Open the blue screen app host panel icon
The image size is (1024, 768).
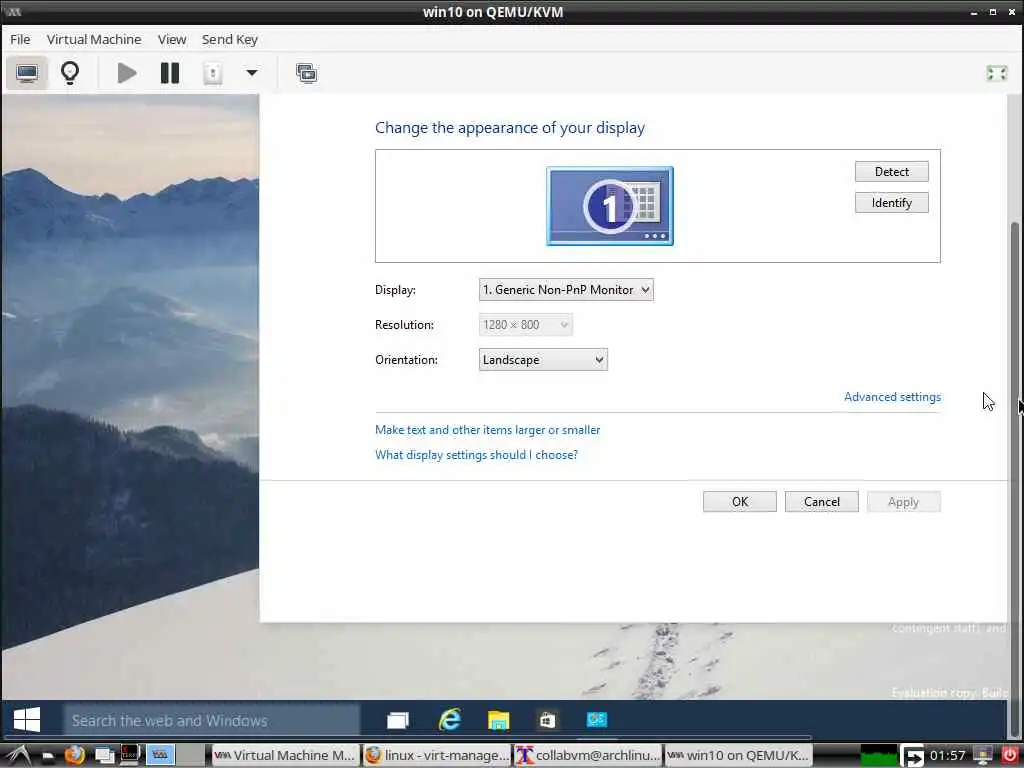pyautogui.click(x=160, y=756)
